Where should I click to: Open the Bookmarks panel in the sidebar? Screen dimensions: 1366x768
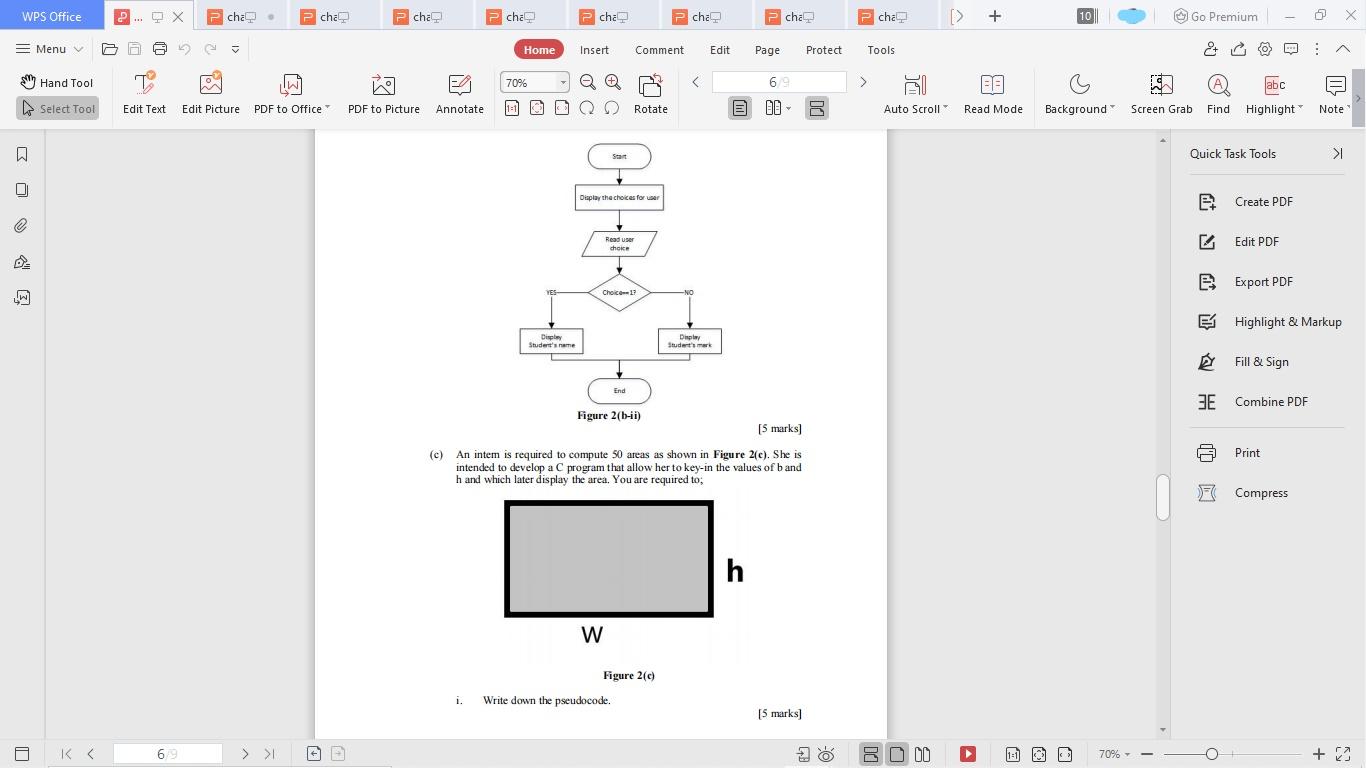coord(20,154)
